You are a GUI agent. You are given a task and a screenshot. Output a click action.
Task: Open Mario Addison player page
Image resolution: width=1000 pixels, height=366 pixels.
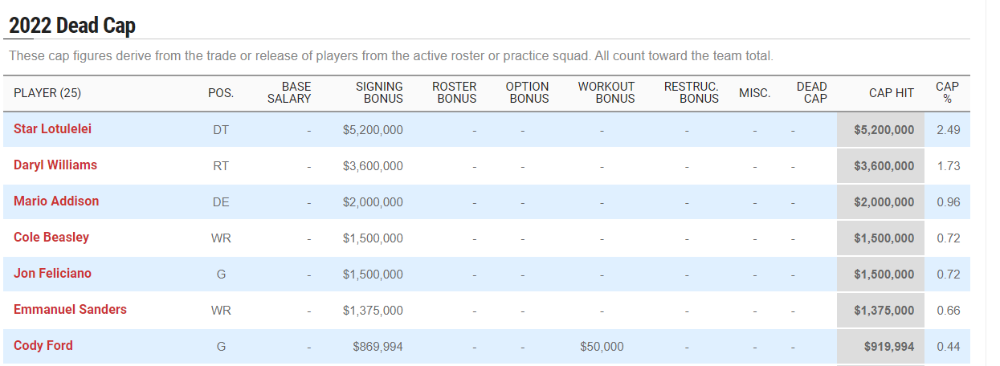coord(56,201)
